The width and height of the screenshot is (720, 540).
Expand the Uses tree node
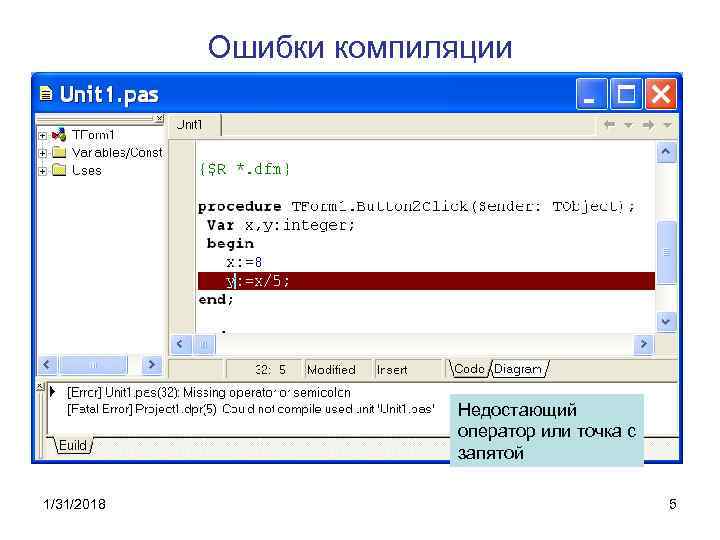(43, 171)
